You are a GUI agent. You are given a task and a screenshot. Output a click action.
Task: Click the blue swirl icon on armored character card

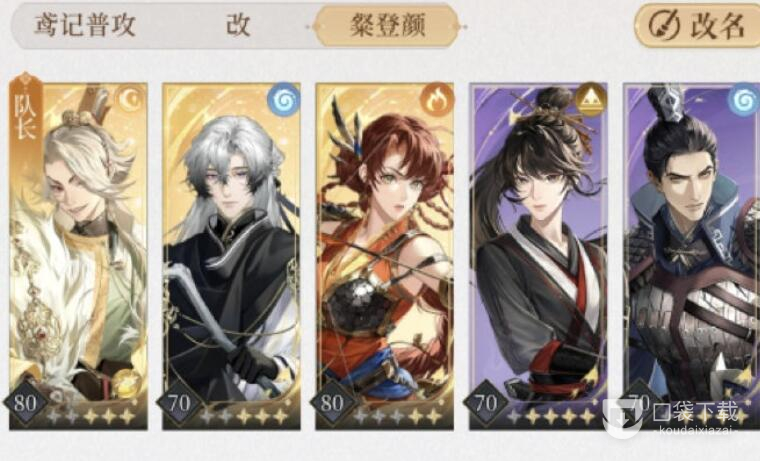pyautogui.click(x=743, y=100)
